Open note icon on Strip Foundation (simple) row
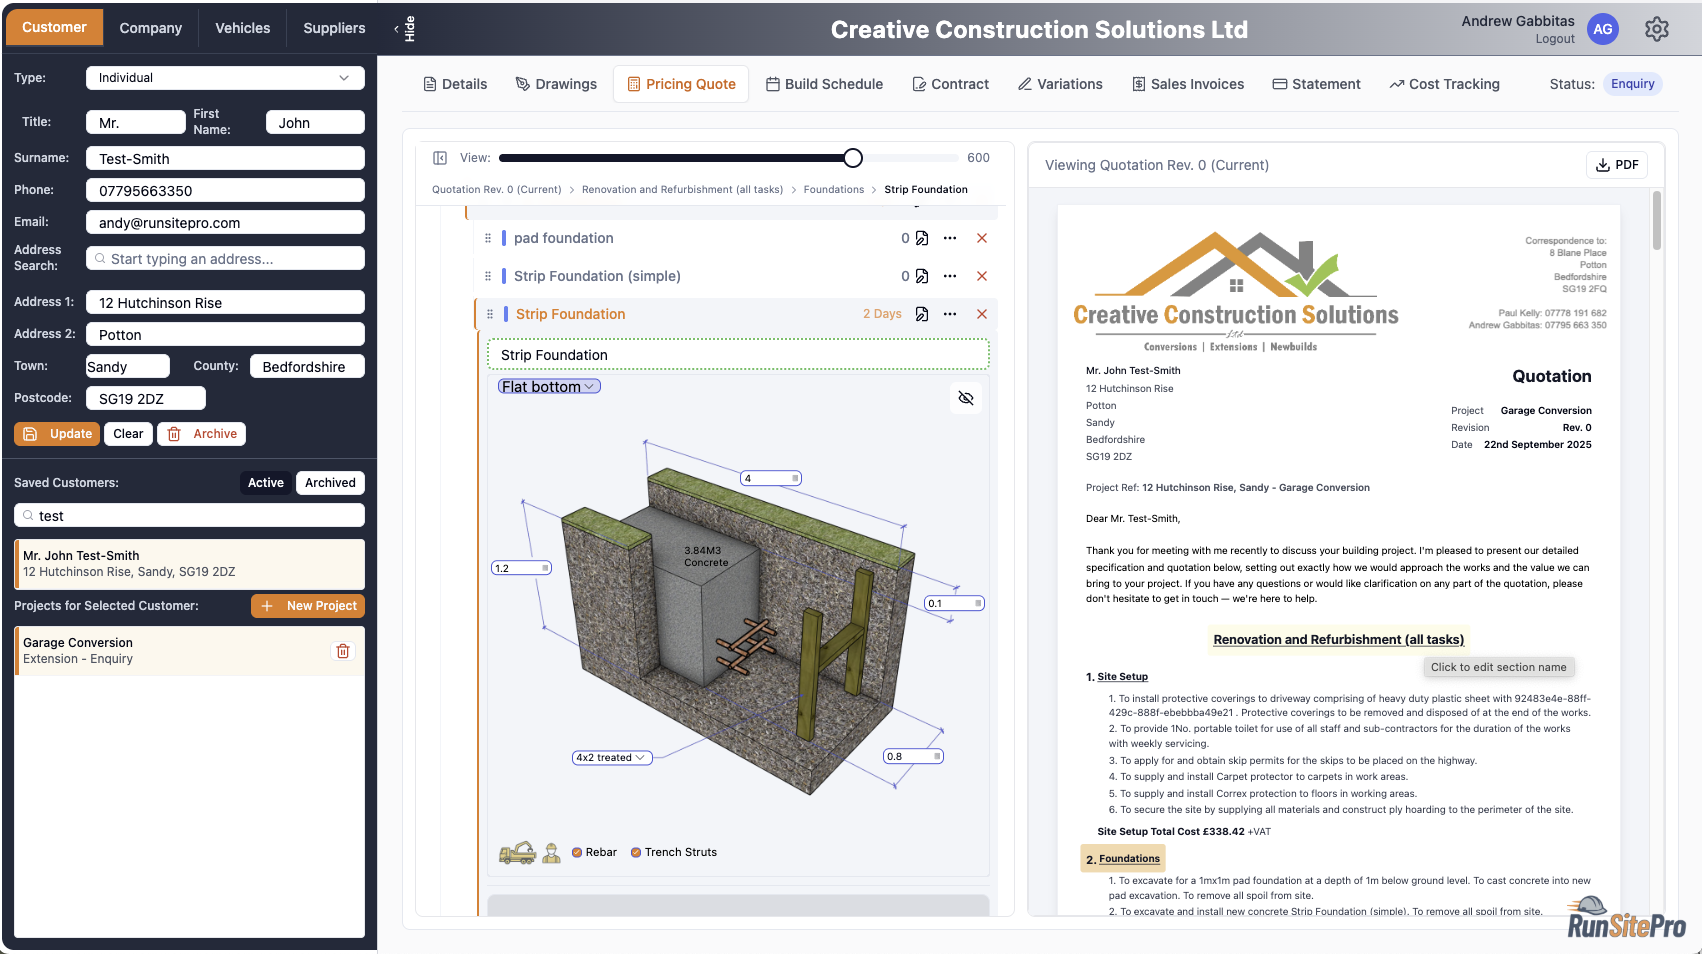Screen dimensions: 1702x954 922,276
